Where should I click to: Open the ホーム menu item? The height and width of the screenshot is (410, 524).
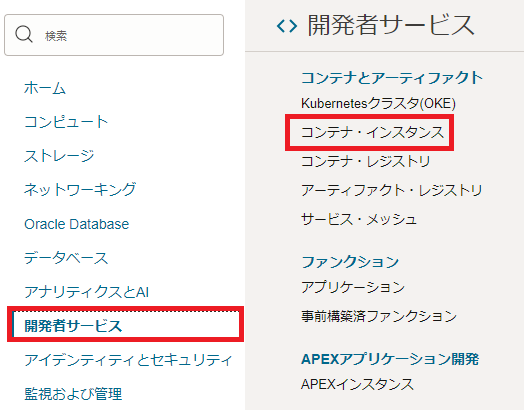45,88
